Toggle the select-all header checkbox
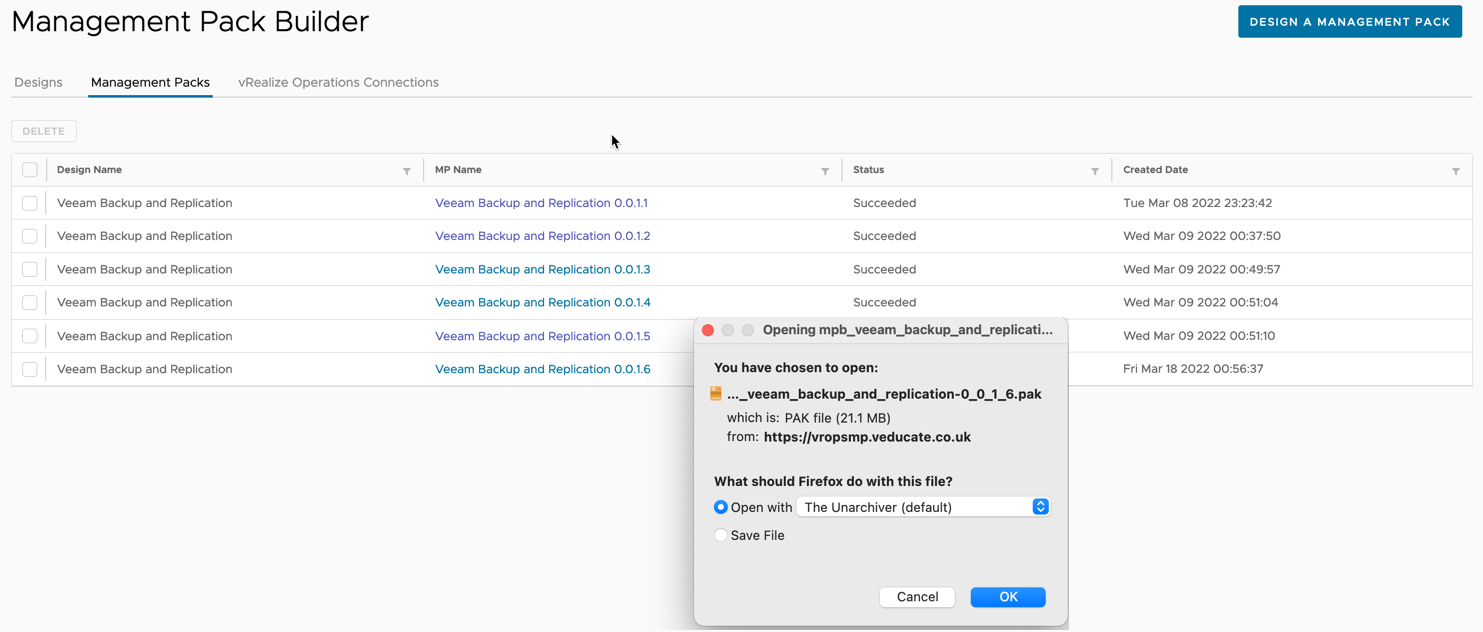 coord(30,170)
